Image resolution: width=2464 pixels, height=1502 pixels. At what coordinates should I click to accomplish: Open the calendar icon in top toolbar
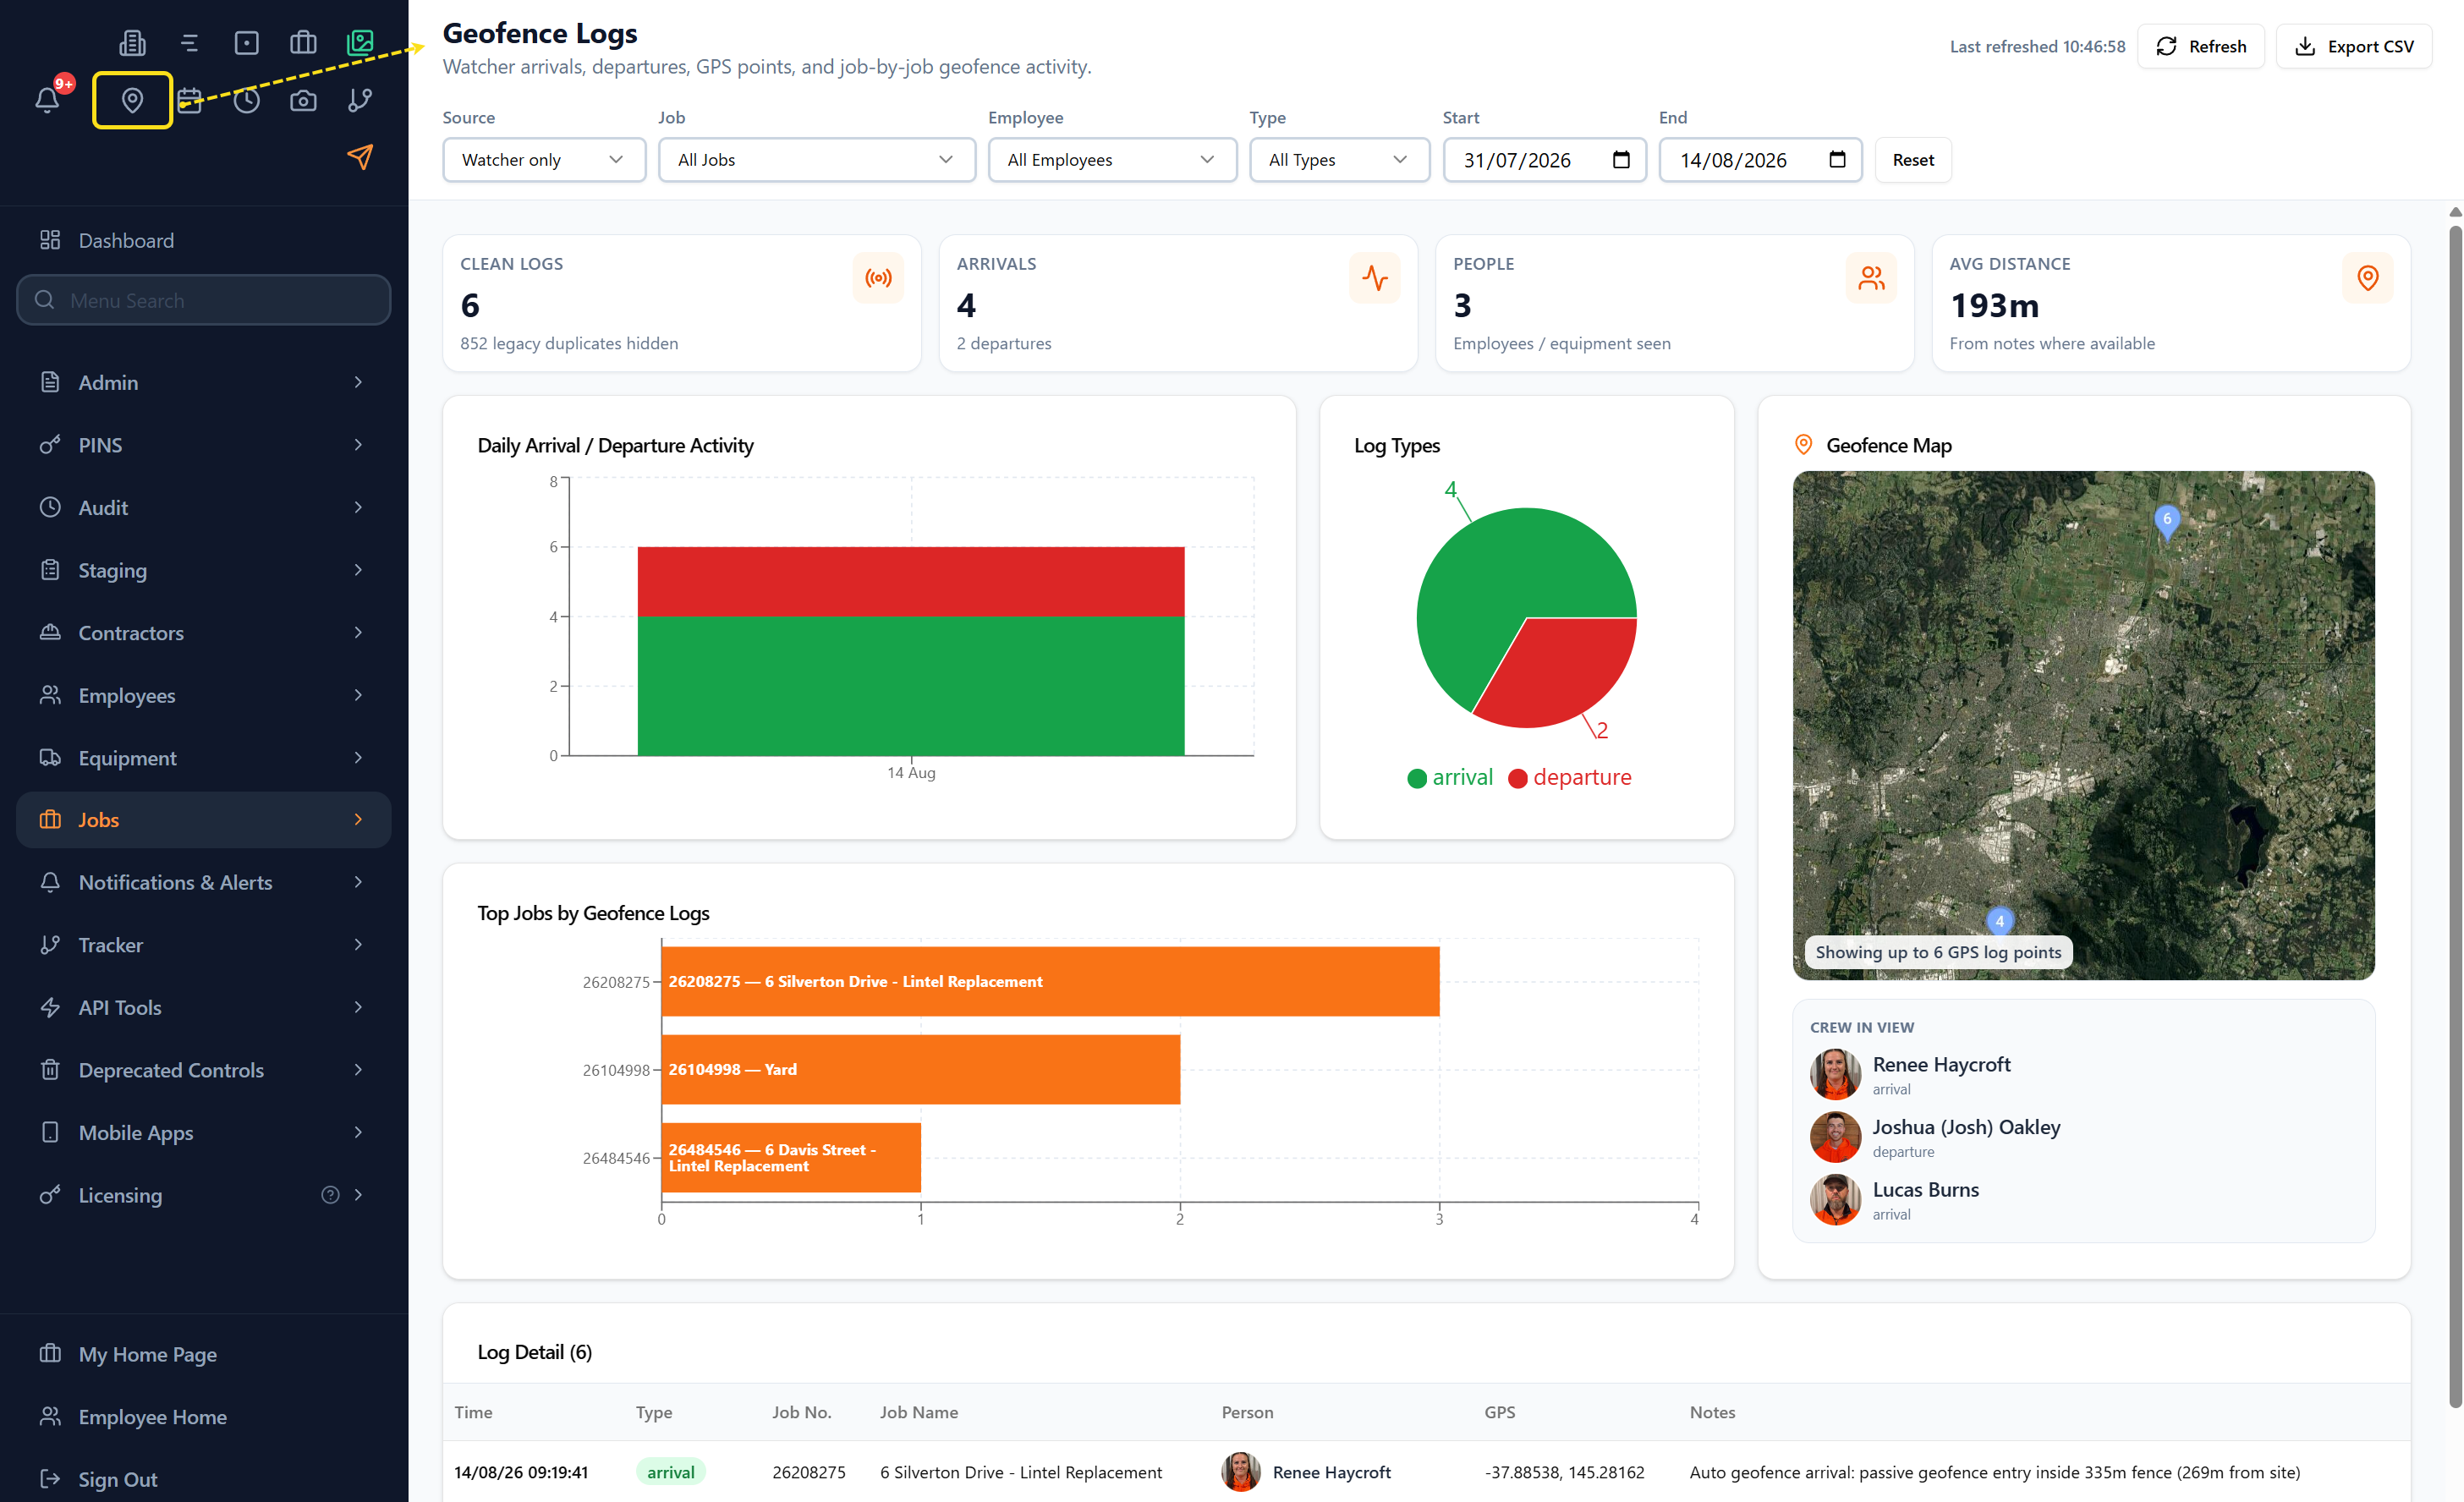click(190, 100)
